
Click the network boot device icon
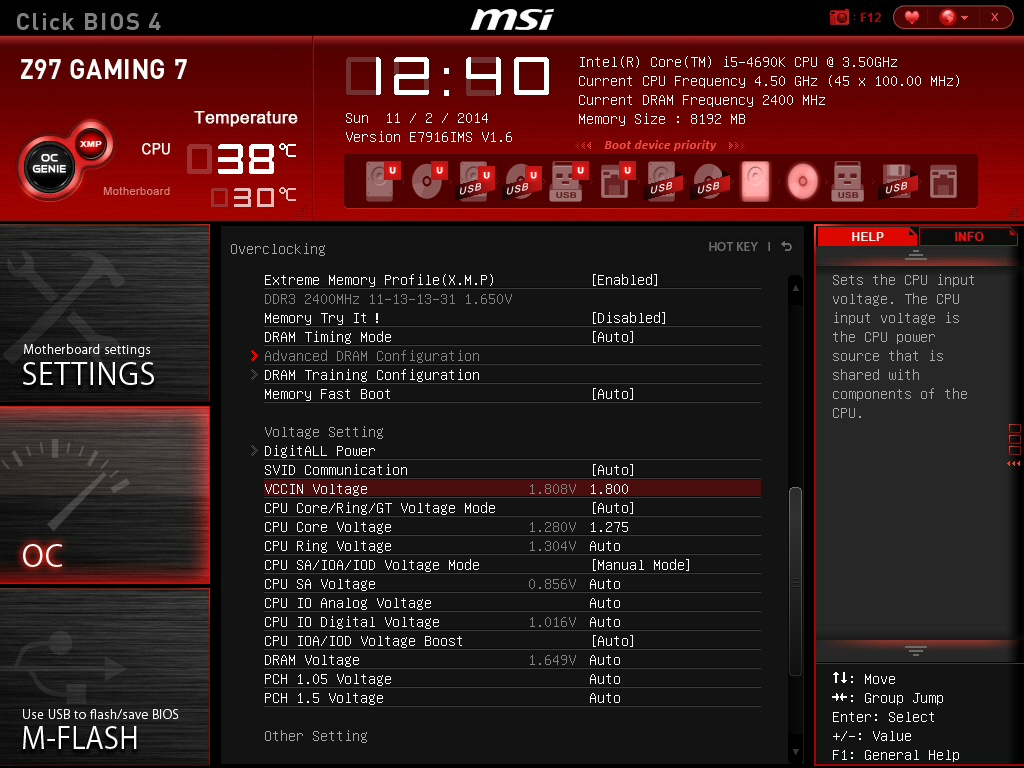(945, 180)
